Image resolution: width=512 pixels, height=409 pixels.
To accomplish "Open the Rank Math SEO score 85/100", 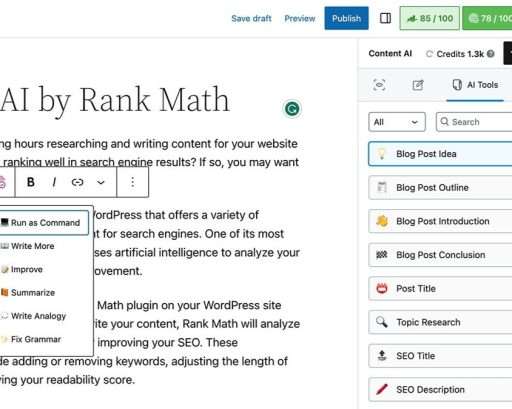I will point(429,18).
